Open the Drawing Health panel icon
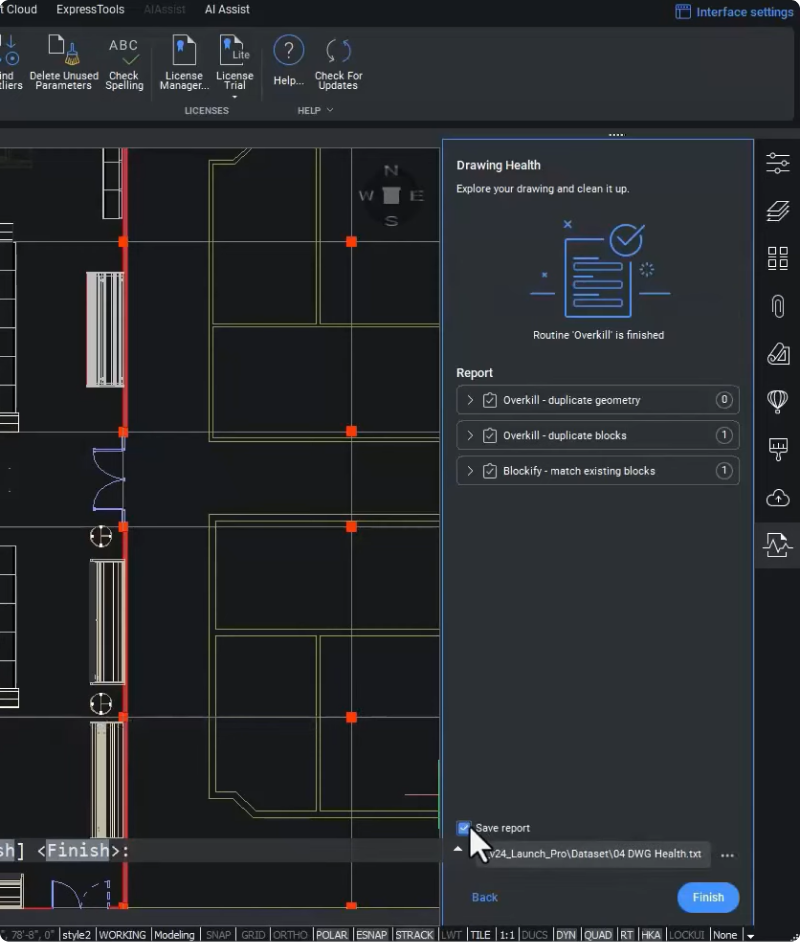The width and height of the screenshot is (800, 942). (777, 545)
